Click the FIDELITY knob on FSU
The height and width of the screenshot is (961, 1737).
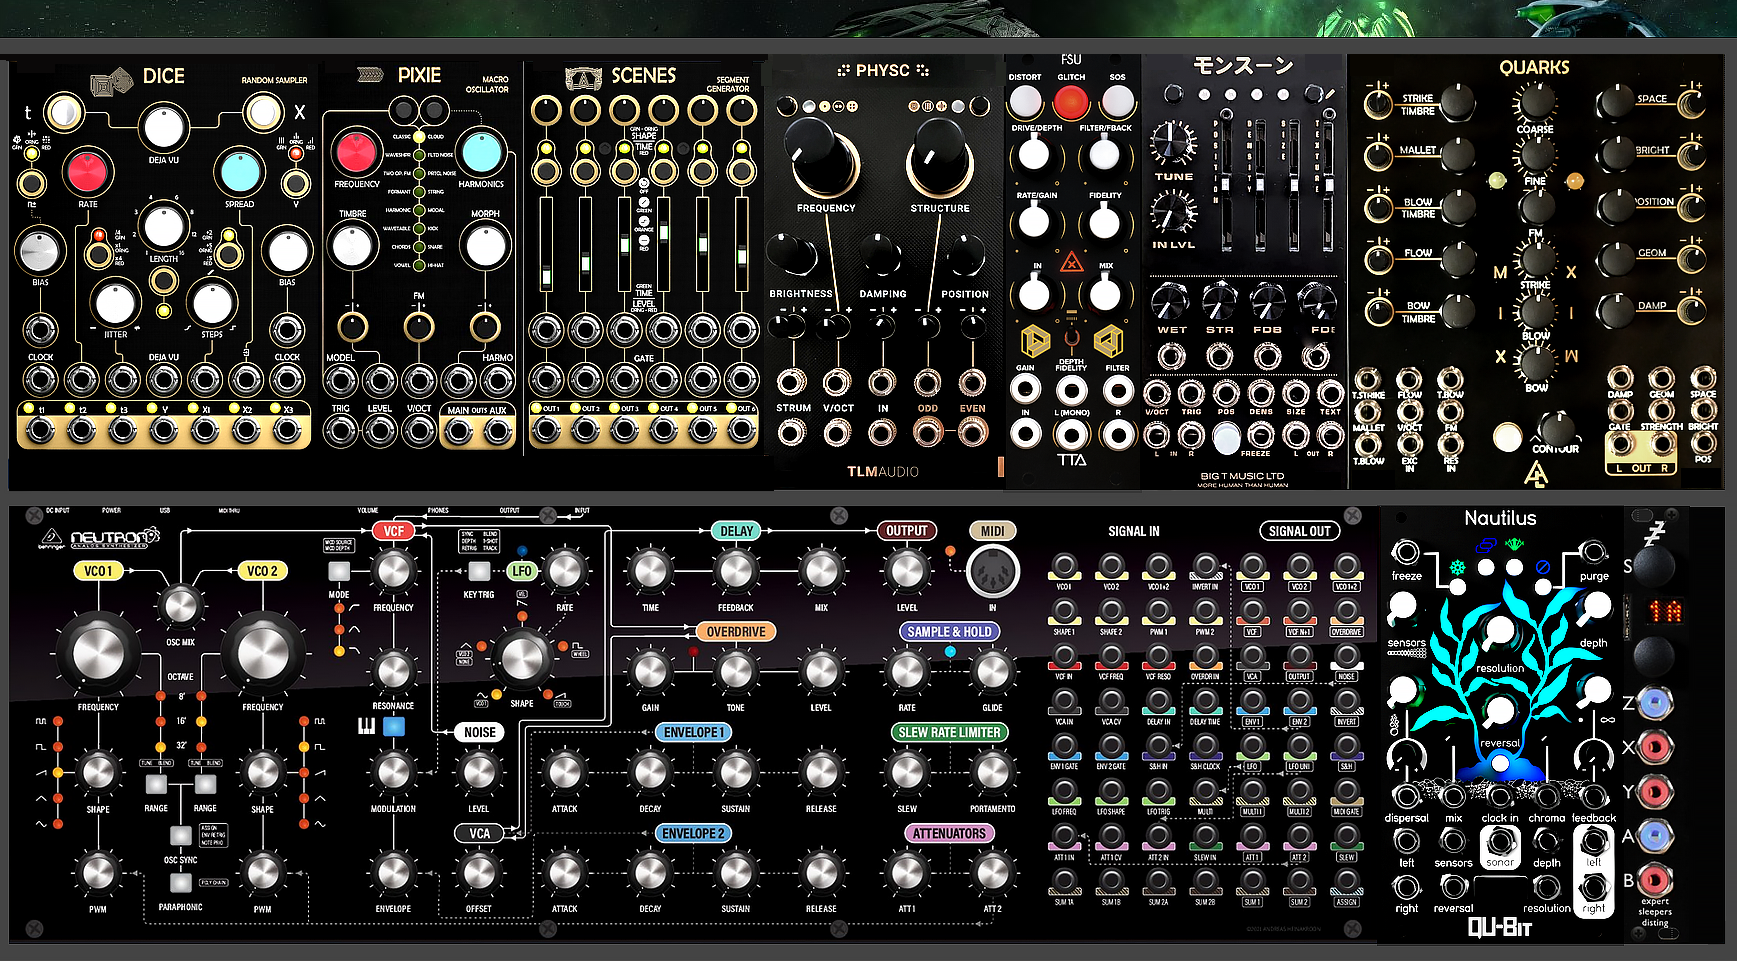1104,223
